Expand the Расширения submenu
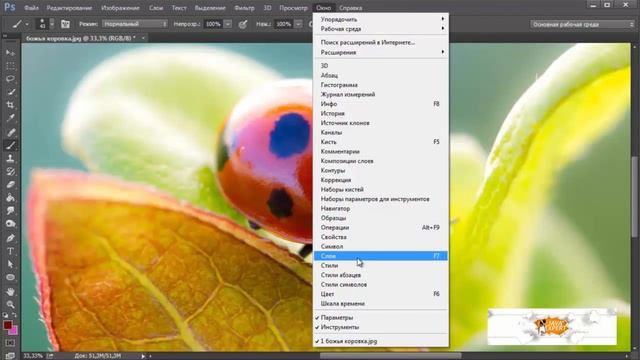The width and height of the screenshot is (640, 360). point(380,52)
